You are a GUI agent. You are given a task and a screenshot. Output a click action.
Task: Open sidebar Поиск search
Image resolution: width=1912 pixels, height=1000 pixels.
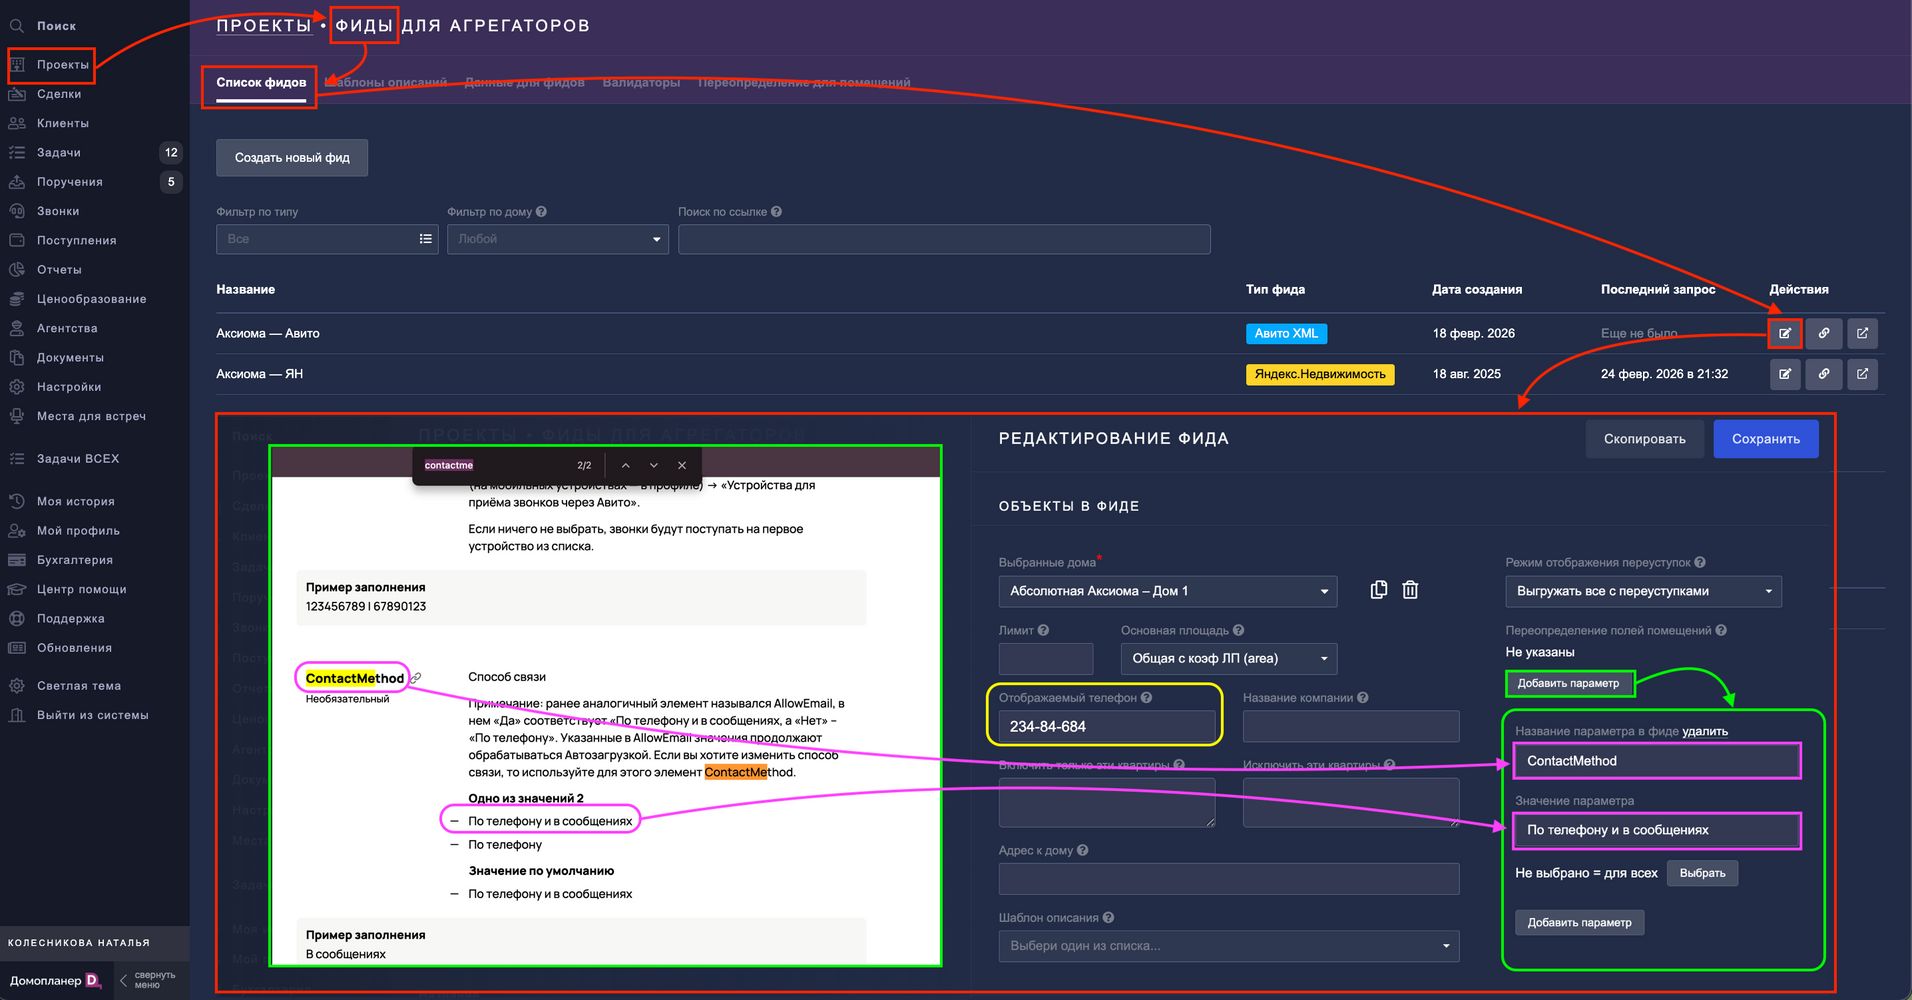pyautogui.click(x=56, y=26)
